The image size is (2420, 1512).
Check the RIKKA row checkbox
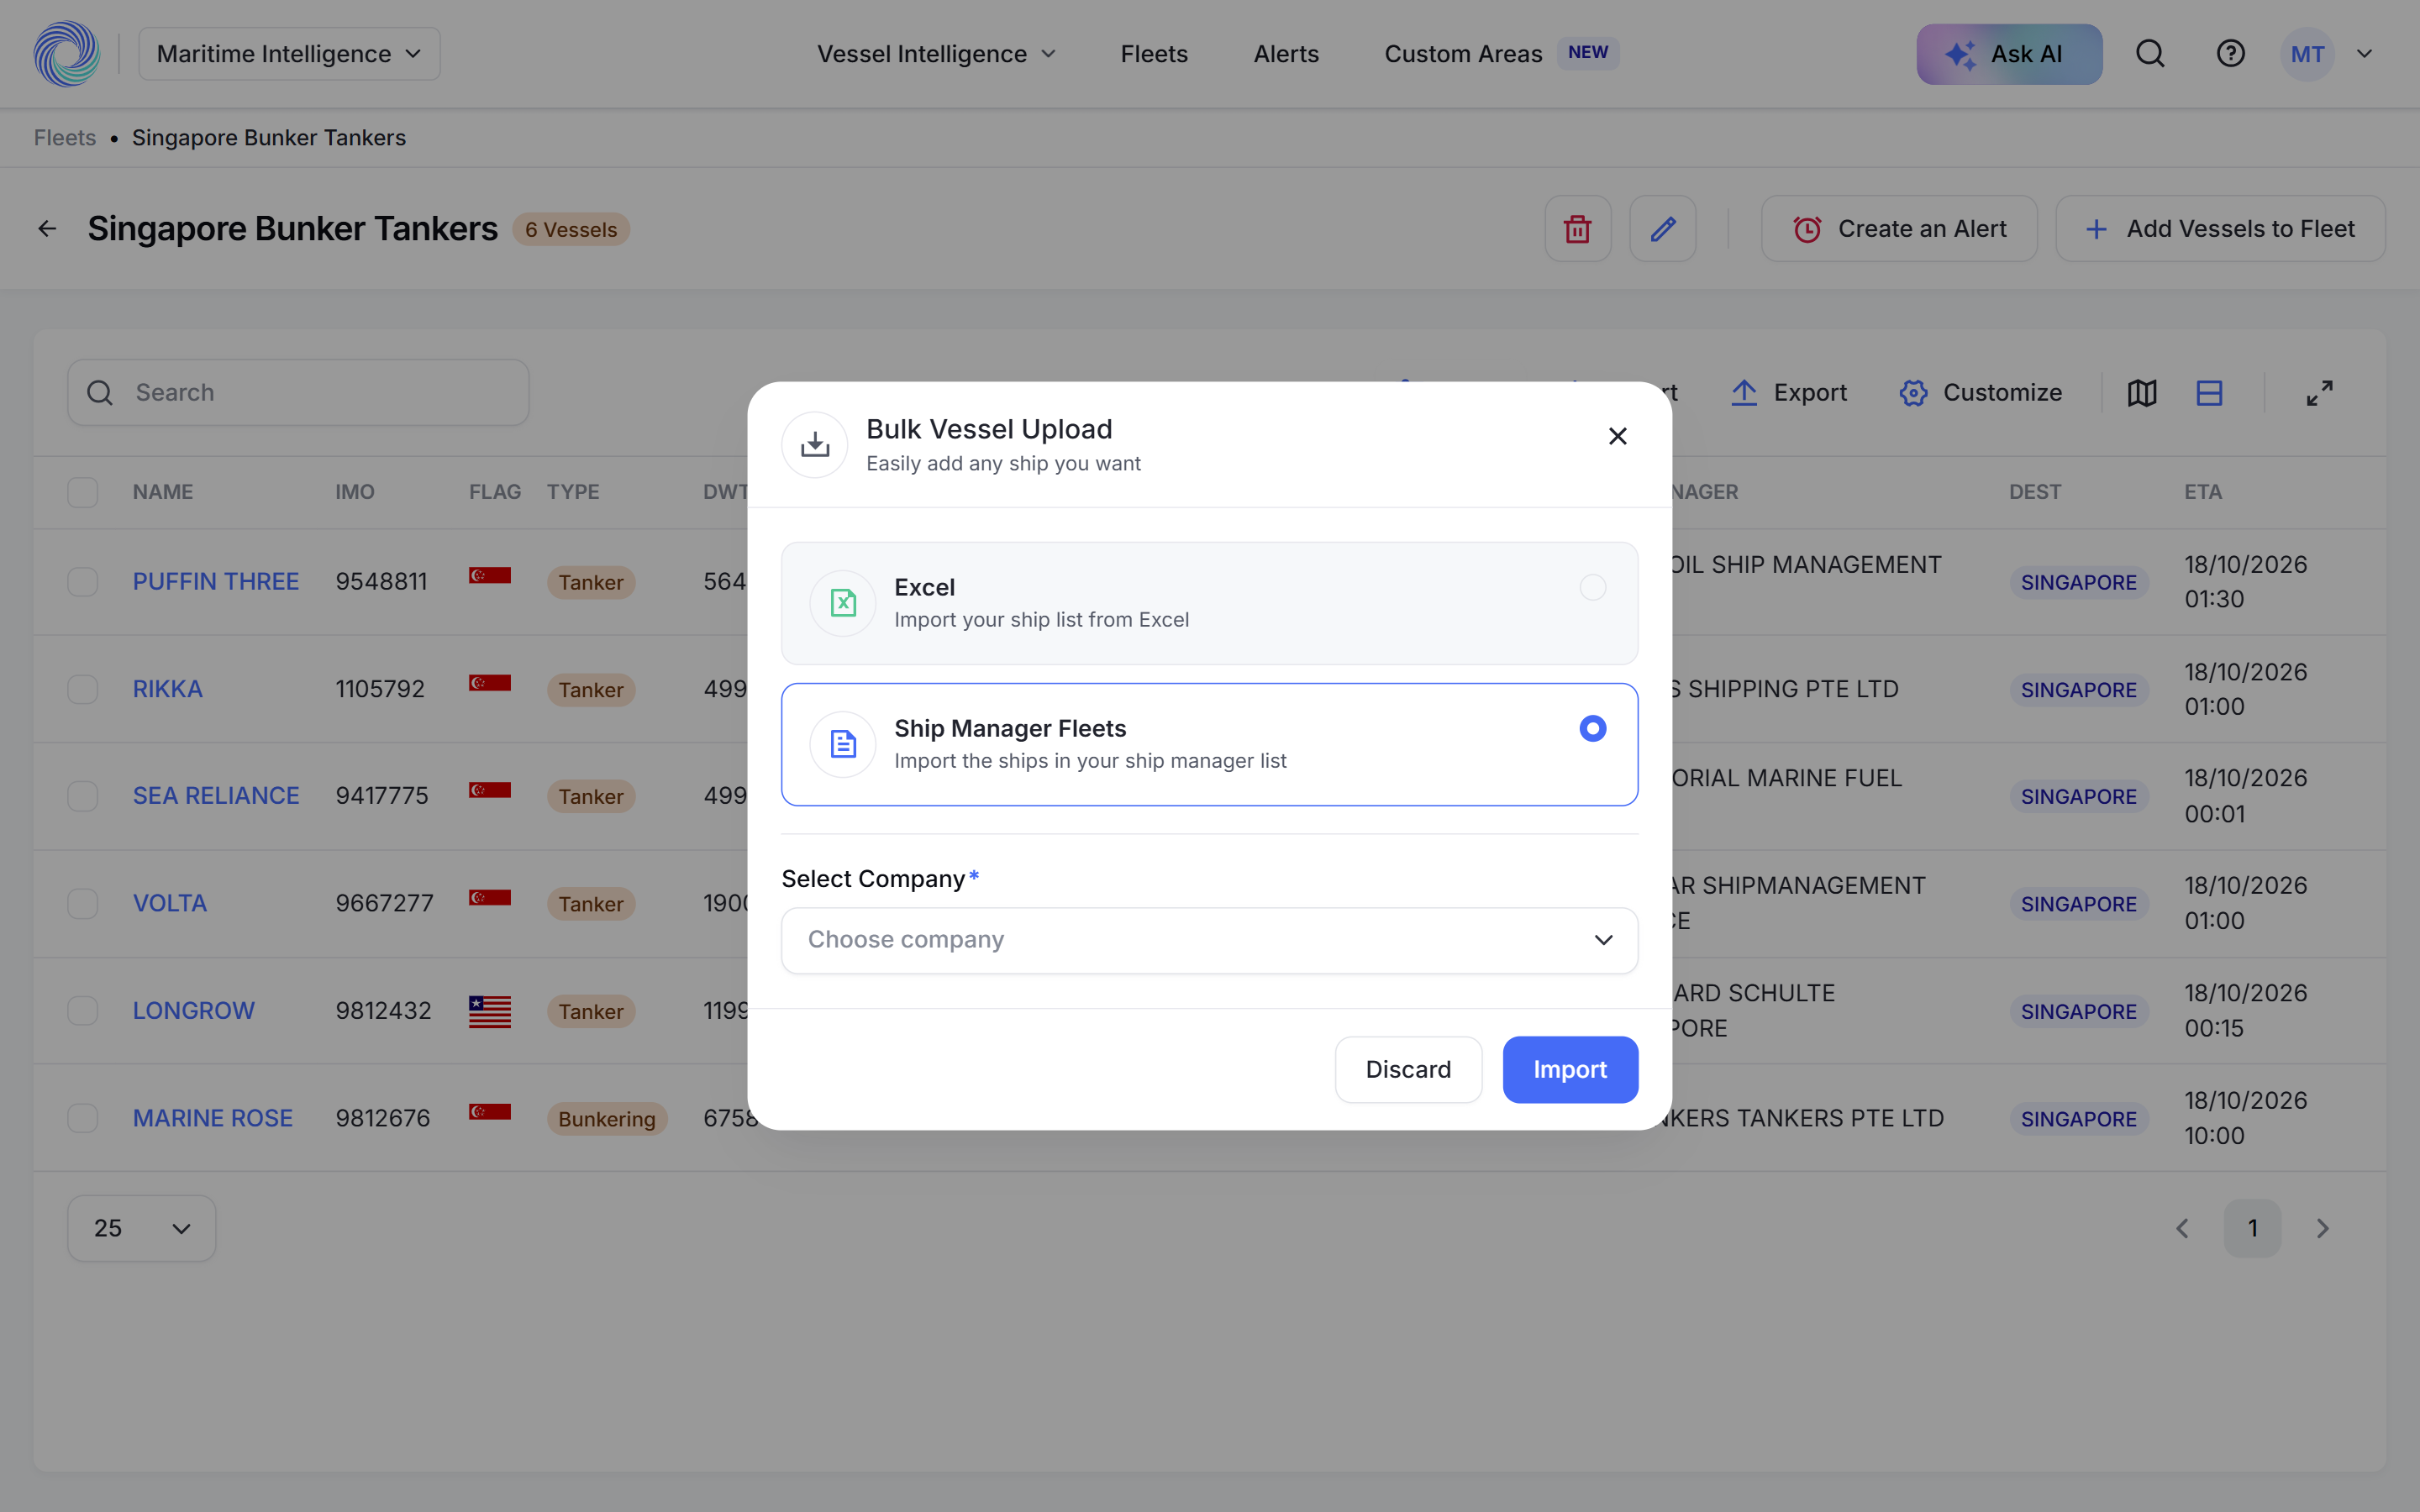tap(83, 689)
